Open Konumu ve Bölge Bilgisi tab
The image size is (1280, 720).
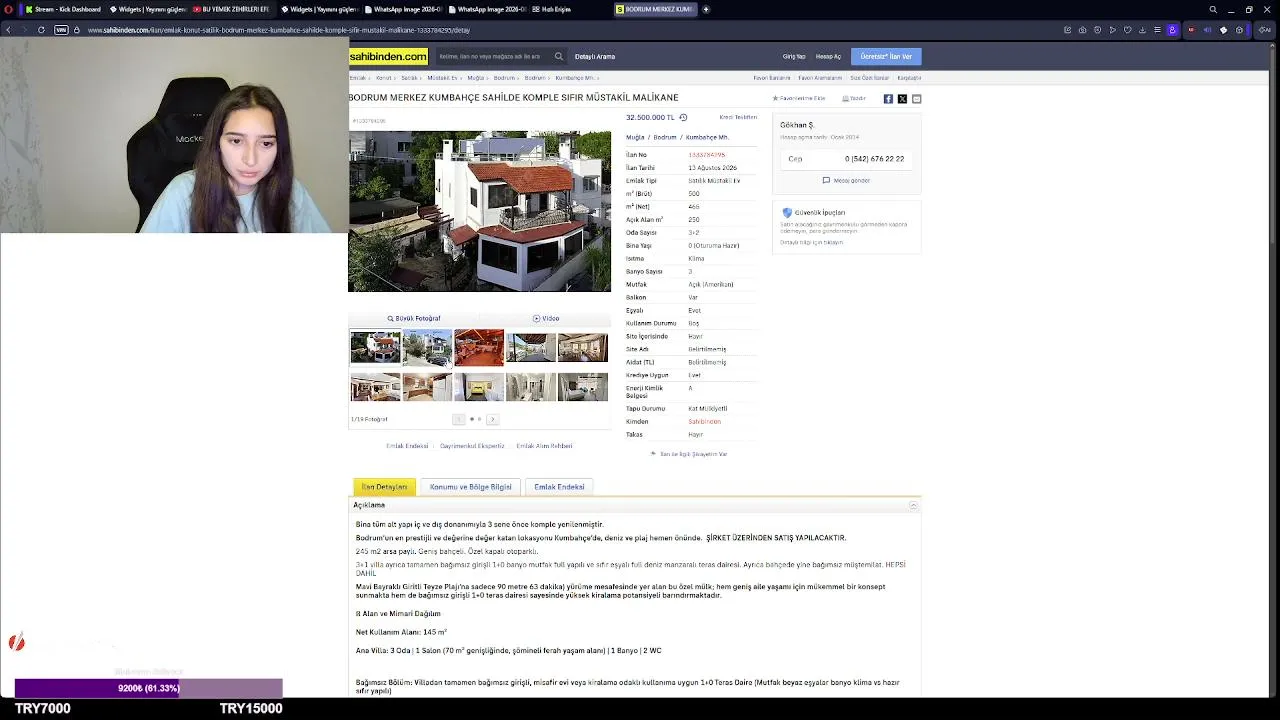(470, 487)
